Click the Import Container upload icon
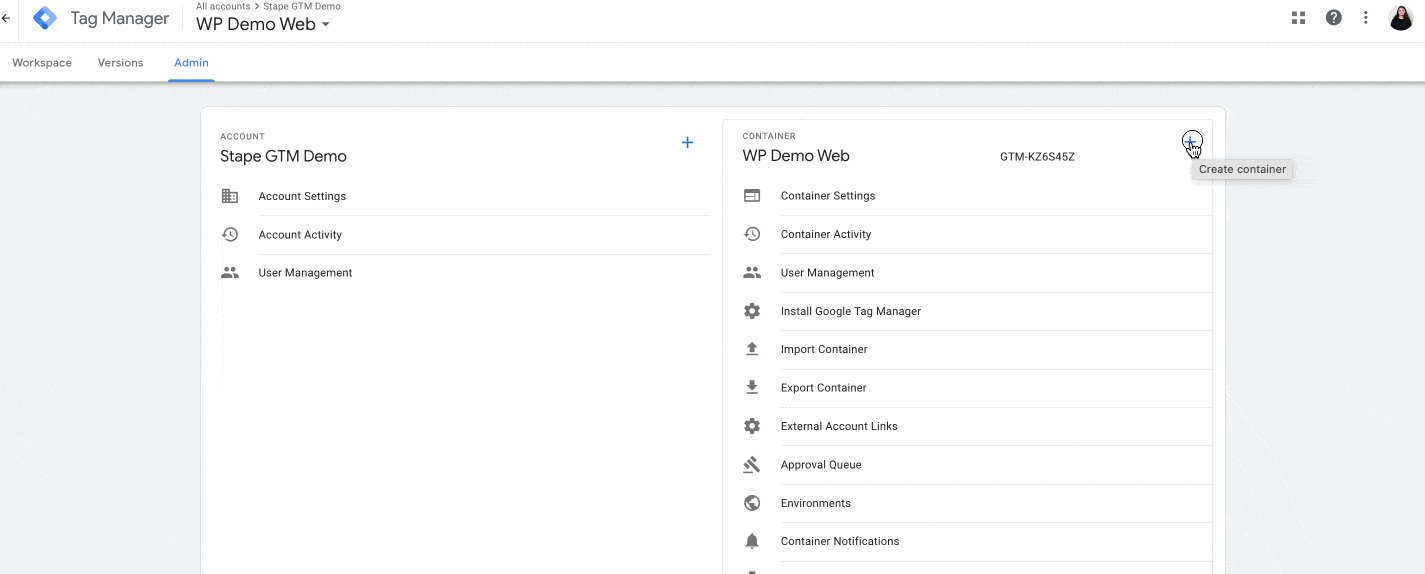 pos(752,349)
